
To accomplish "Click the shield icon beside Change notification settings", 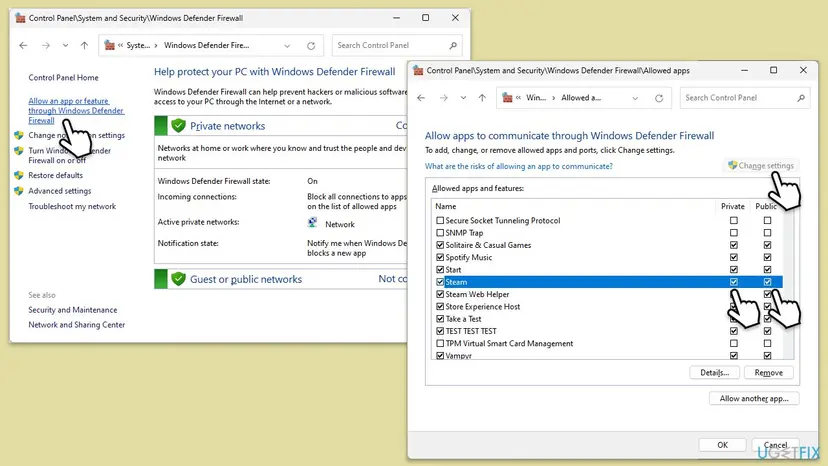I will pos(19,135).
